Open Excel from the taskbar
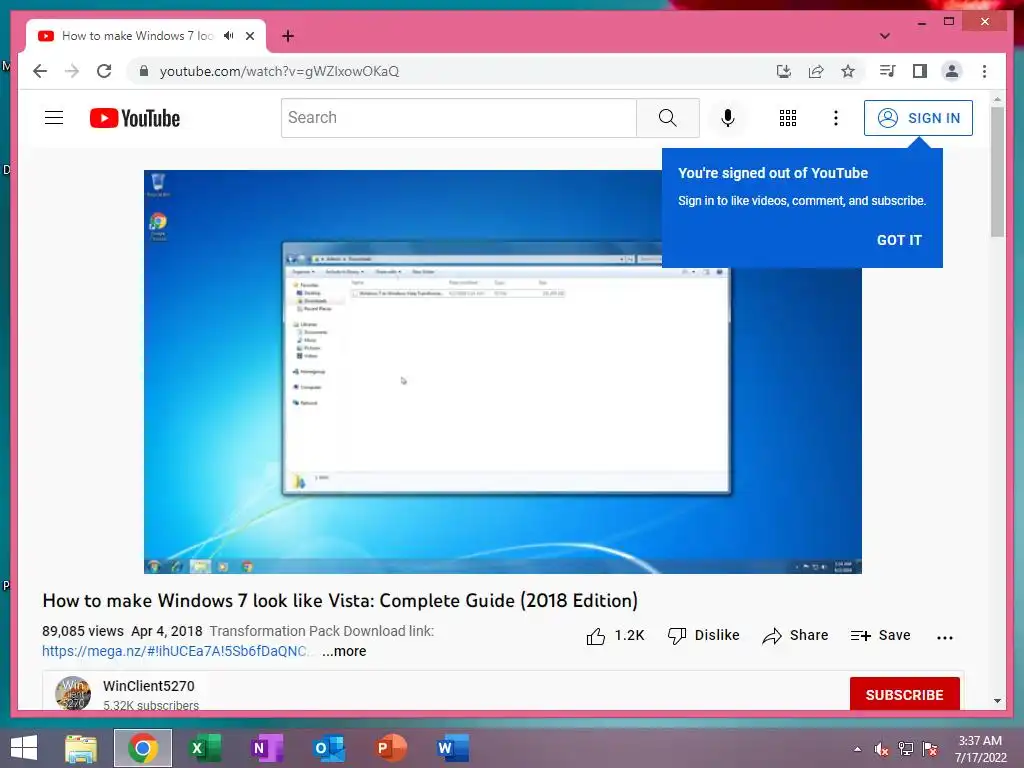Image resolution: width=1024 pixels, height=768 pixels. tap(205, 748)
